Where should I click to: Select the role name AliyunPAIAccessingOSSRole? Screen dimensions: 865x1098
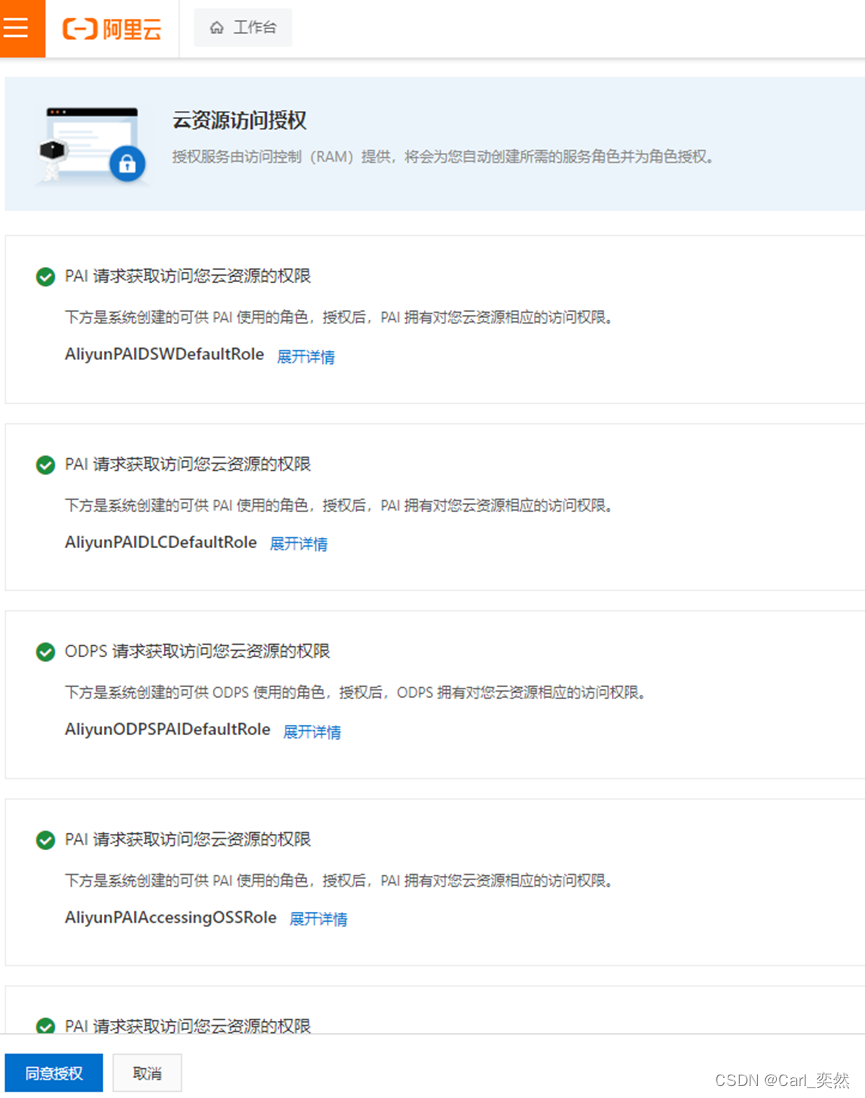coord(171,917)
